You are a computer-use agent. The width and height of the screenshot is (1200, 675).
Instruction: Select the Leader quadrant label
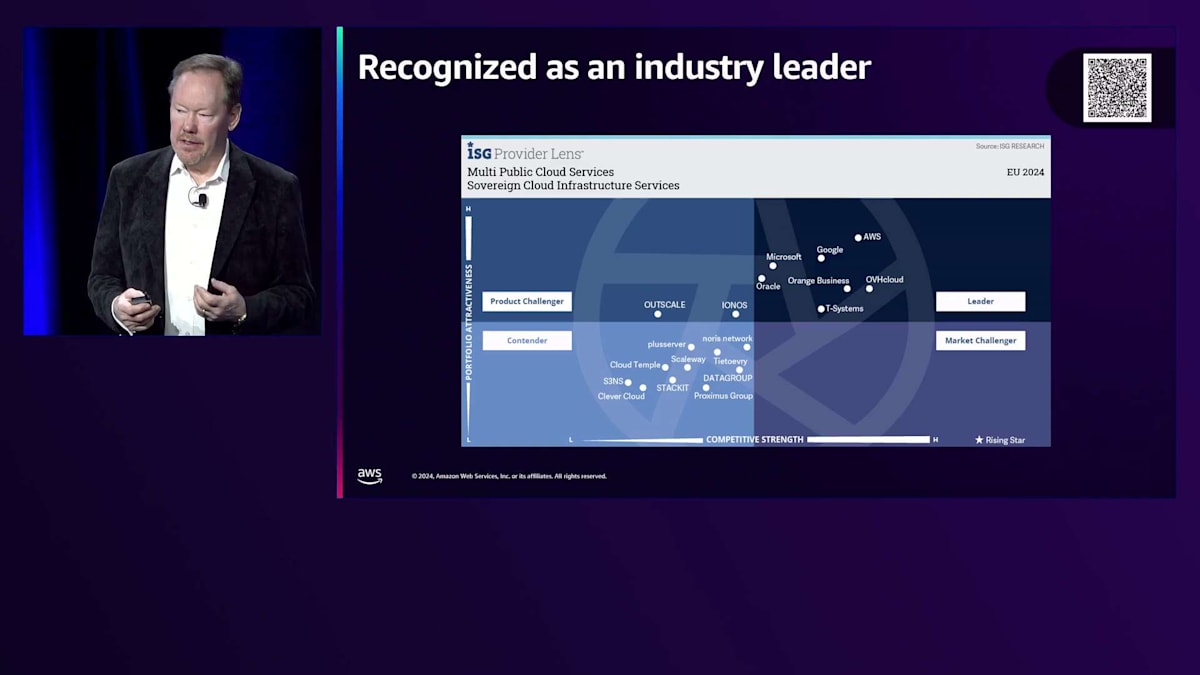pos(980,301)
